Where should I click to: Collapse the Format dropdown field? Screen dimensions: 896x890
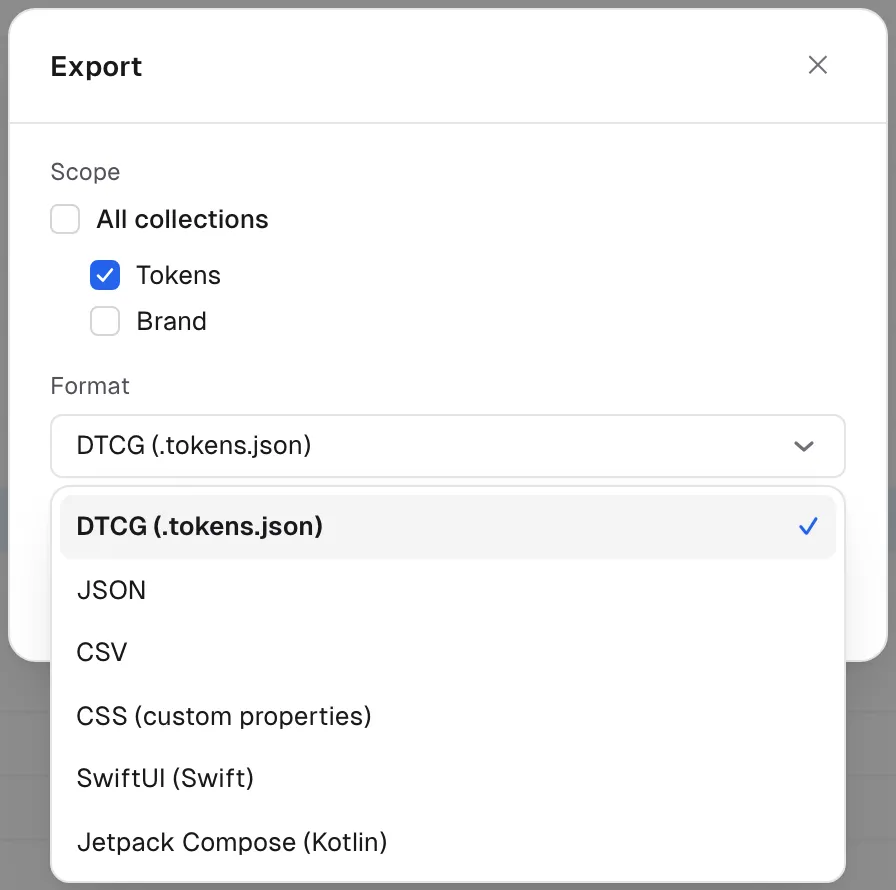point(448,446)
